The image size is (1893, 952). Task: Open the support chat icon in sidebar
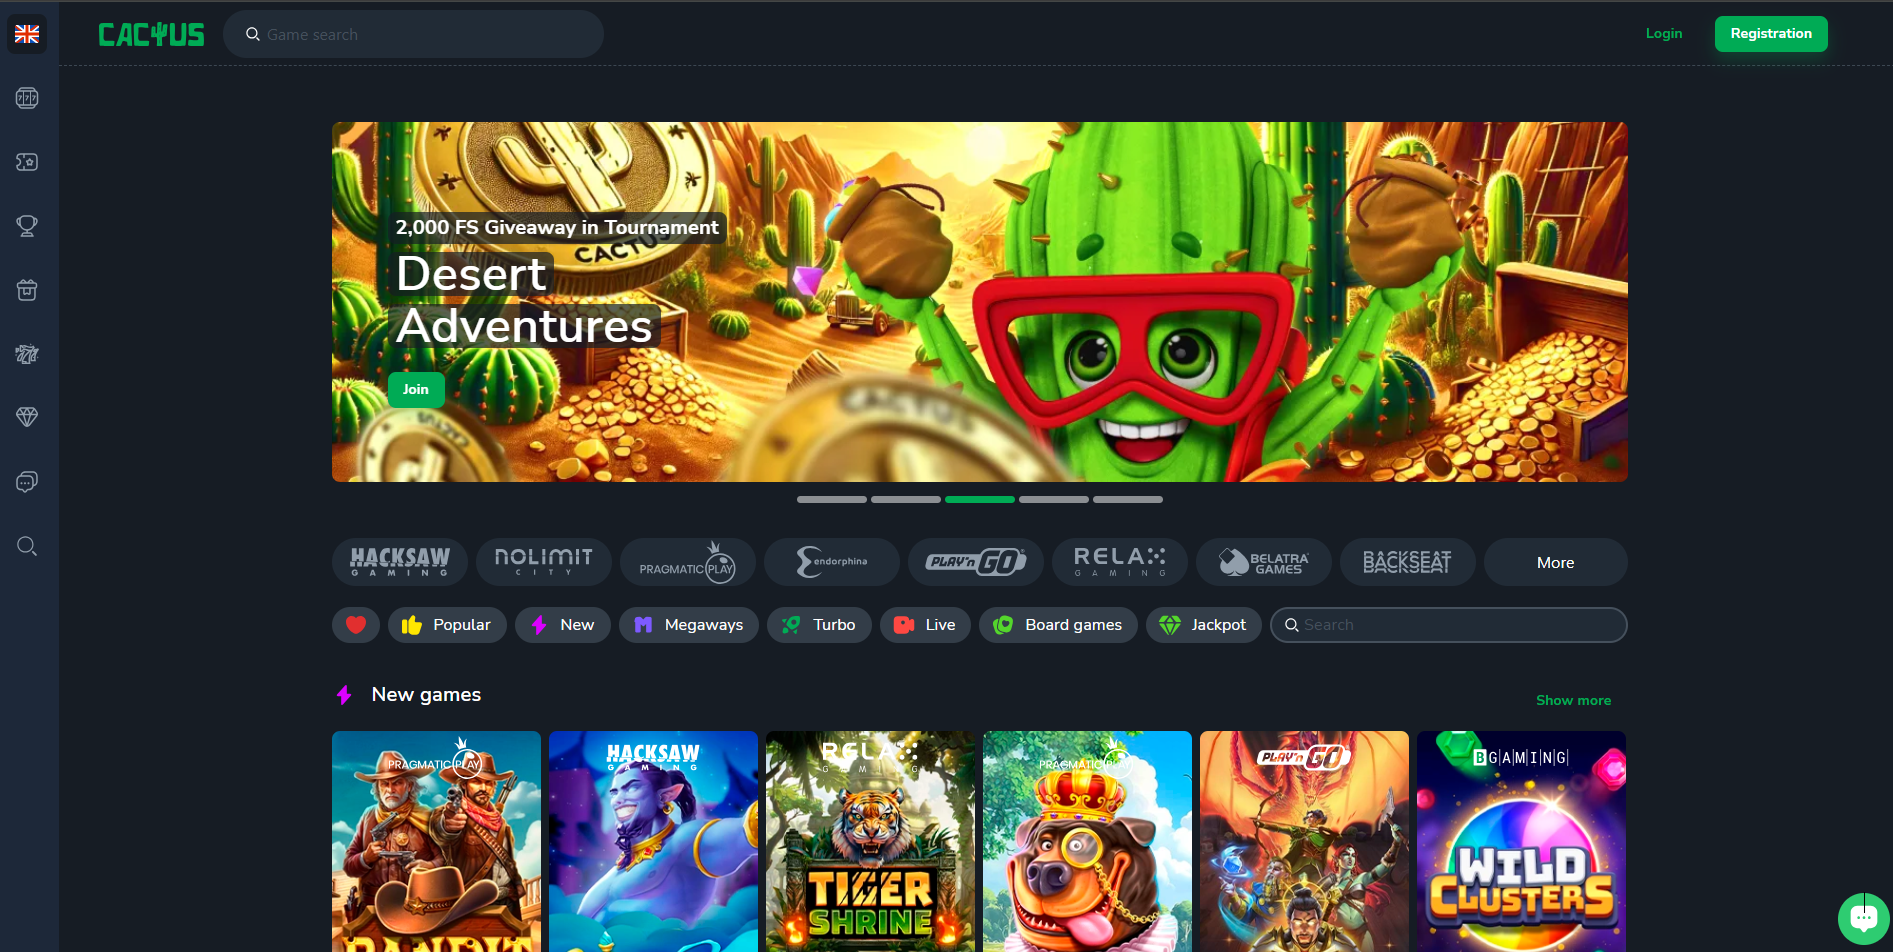click(x=27, y=482)
